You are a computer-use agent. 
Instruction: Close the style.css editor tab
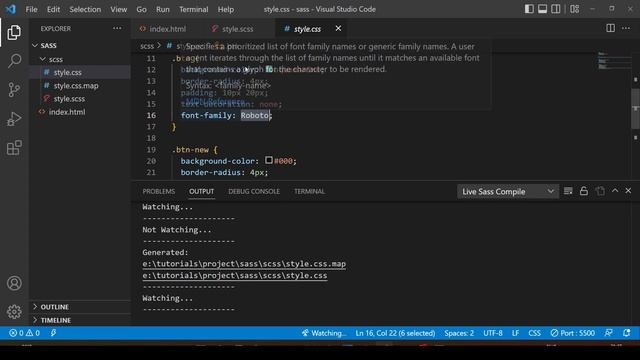[x=338, y=28]
